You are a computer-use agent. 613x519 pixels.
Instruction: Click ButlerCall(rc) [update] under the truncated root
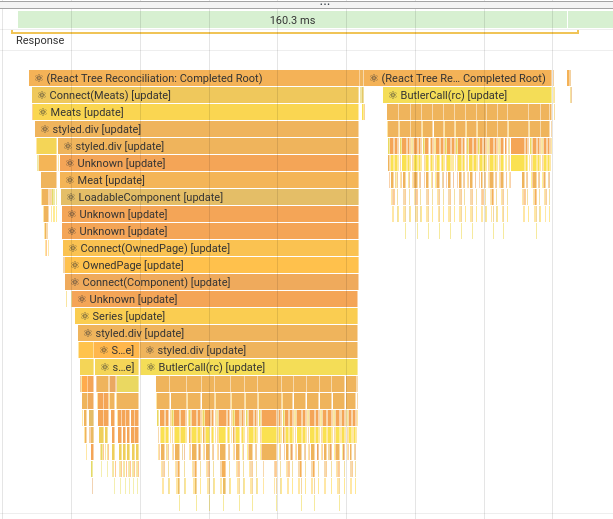click(x=467, y=95)
